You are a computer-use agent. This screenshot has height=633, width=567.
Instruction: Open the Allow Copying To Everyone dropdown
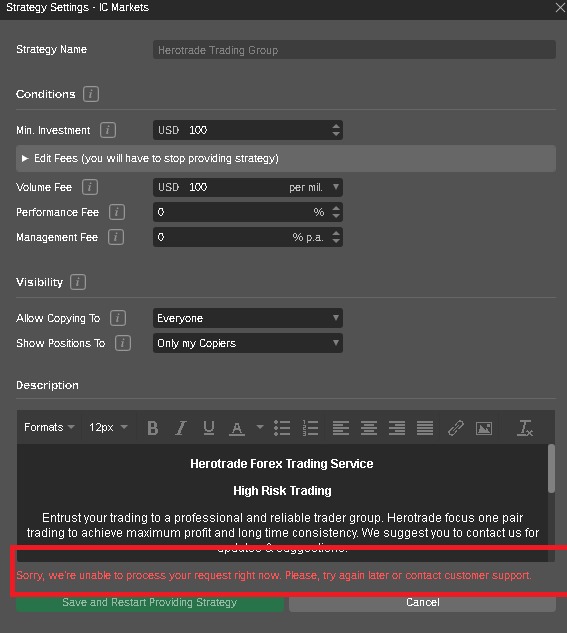point(248,318)
